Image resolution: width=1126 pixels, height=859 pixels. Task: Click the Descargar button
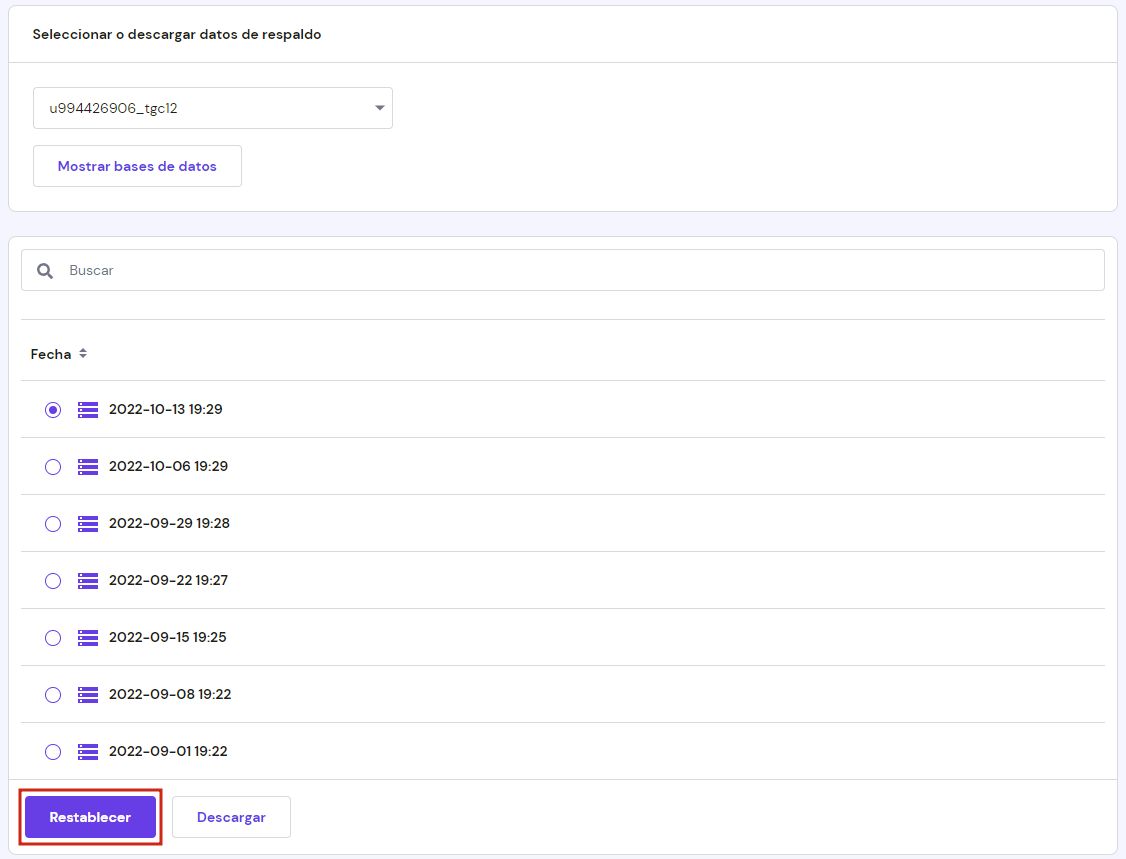231,817
